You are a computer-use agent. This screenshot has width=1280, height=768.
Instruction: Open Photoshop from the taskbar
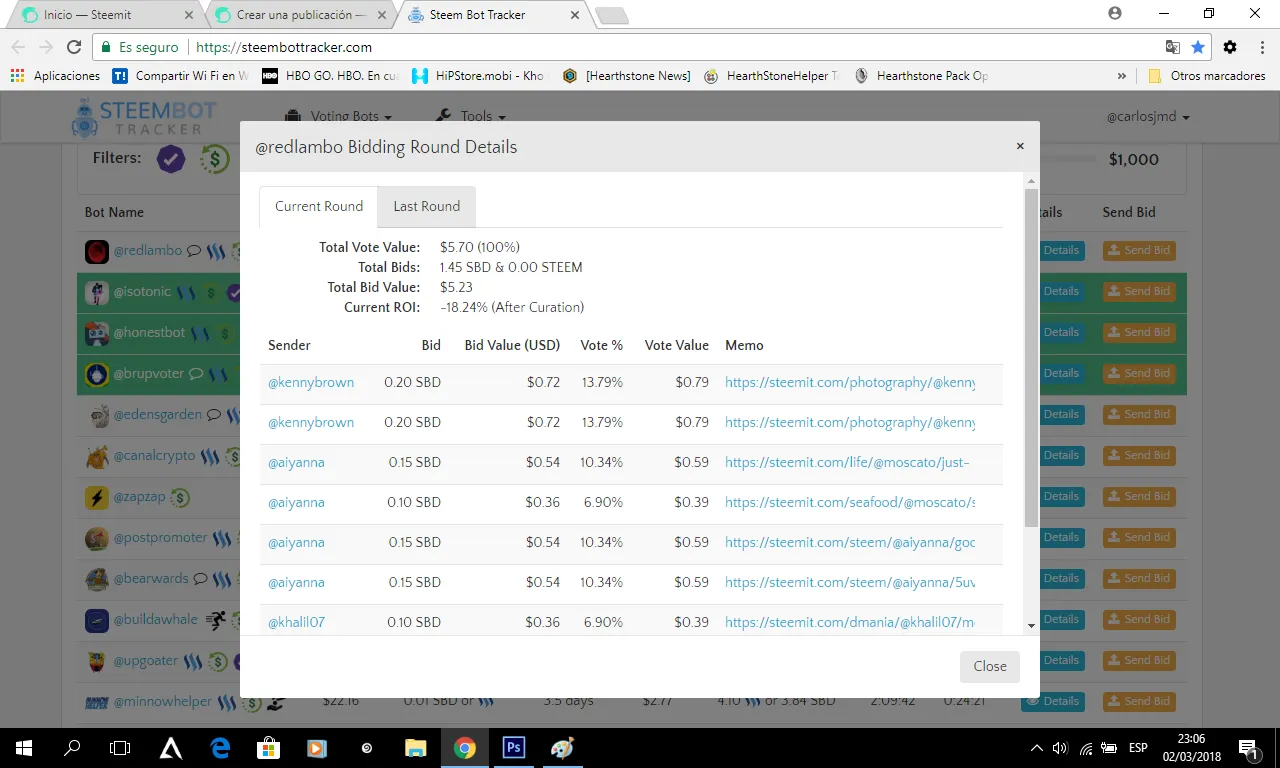click(x=514, y=748)
